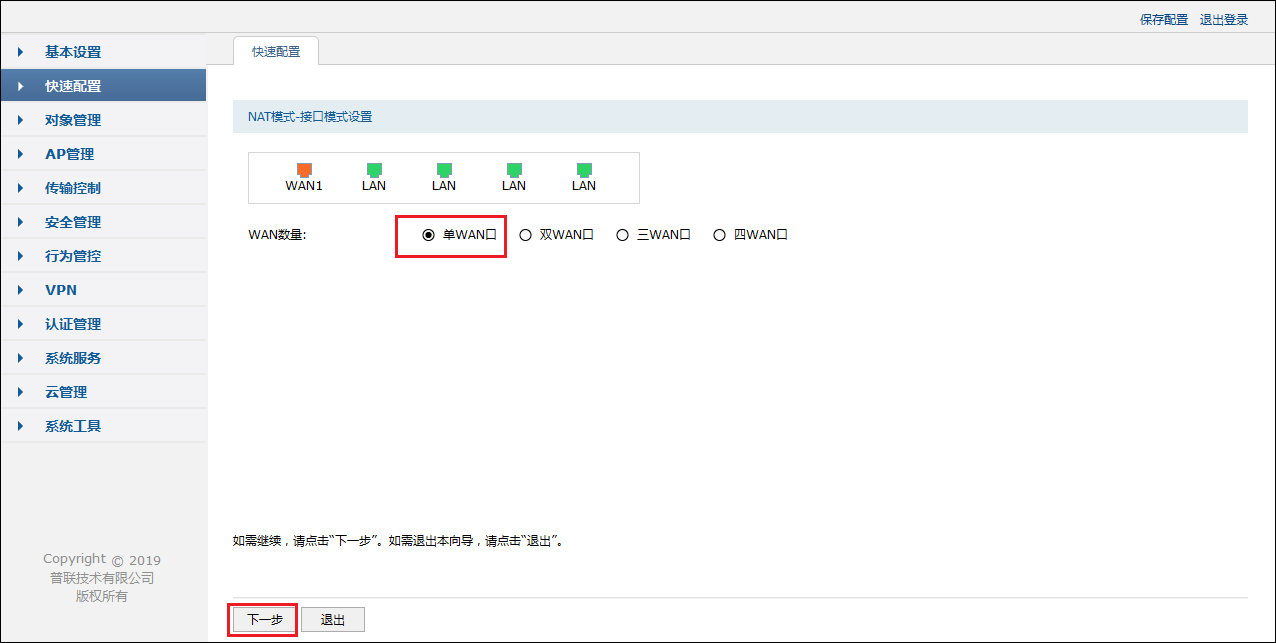Viewport: 1276px width, 643px height.
Task: Expand the 基本设置 sidebar menu
Action: (x=73, y=52)
